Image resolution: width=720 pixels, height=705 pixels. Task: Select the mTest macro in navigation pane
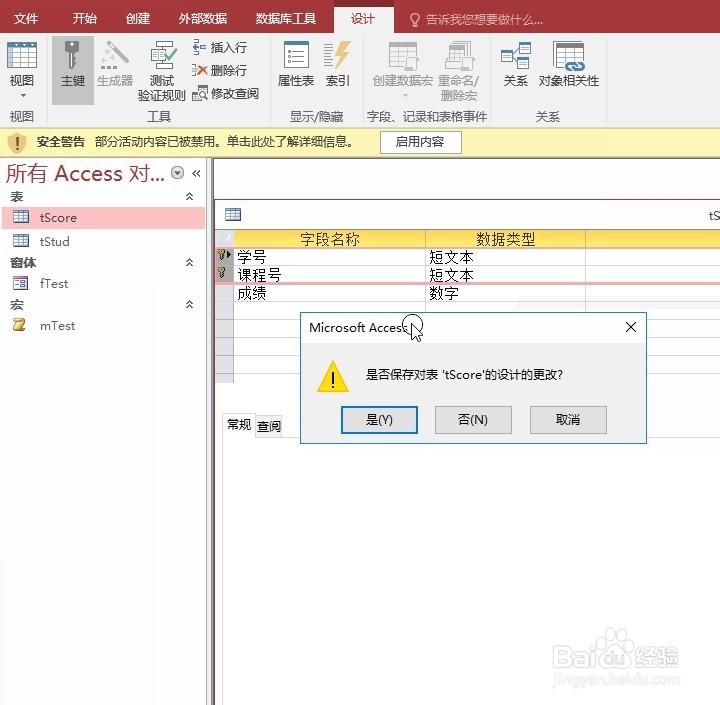103,326
